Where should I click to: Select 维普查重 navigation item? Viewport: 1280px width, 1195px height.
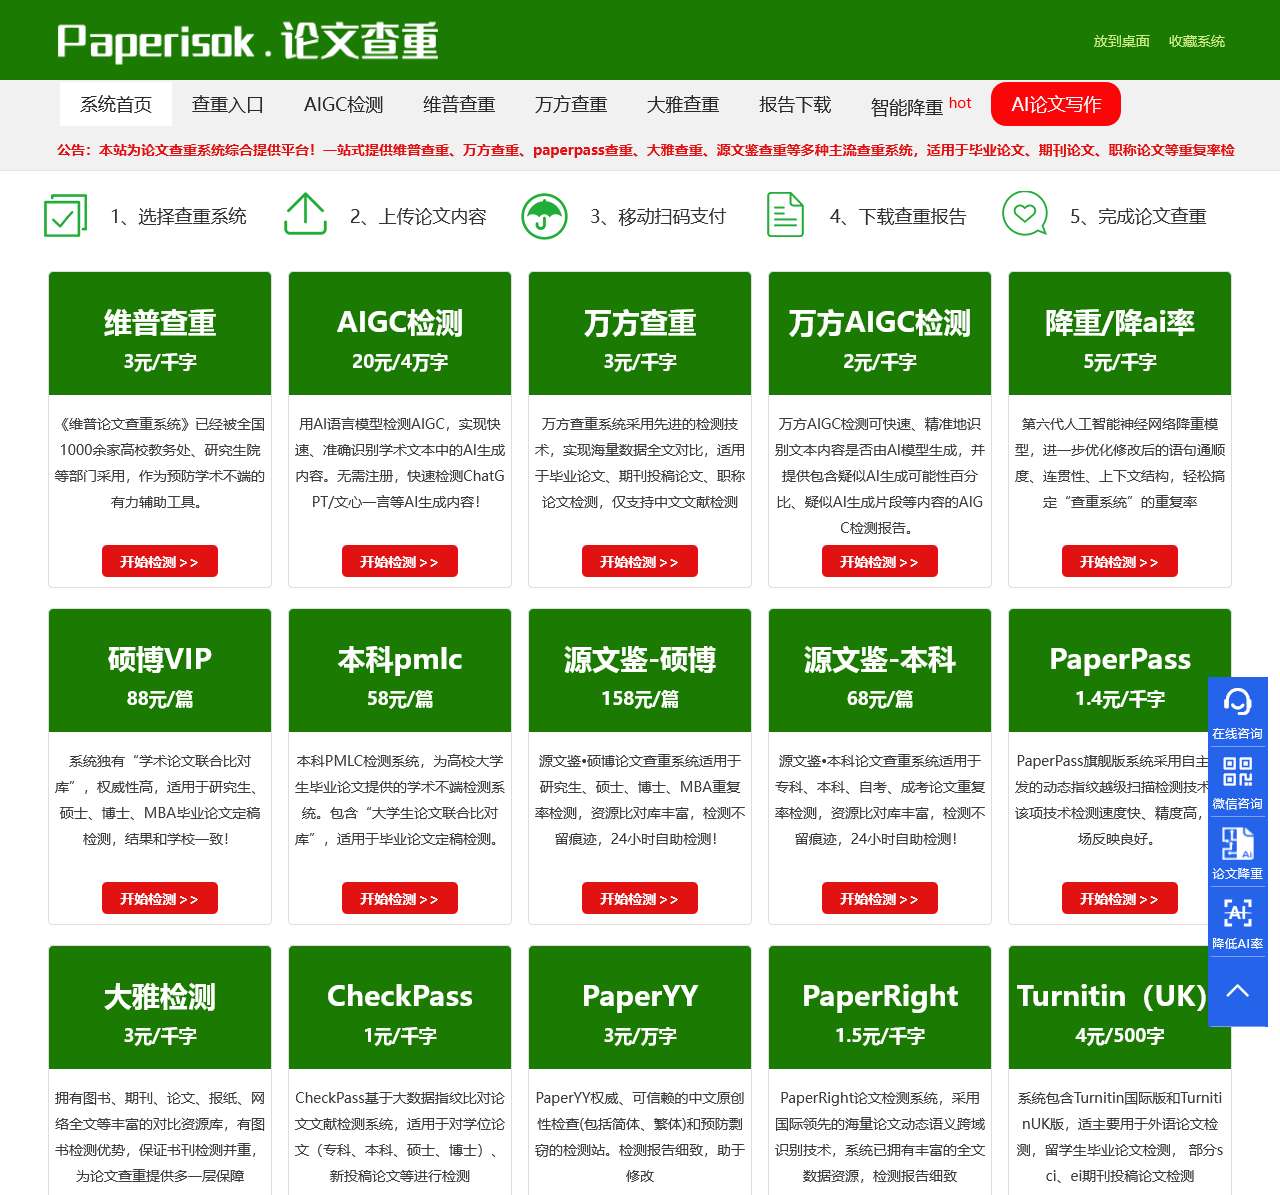pos(459,104)
